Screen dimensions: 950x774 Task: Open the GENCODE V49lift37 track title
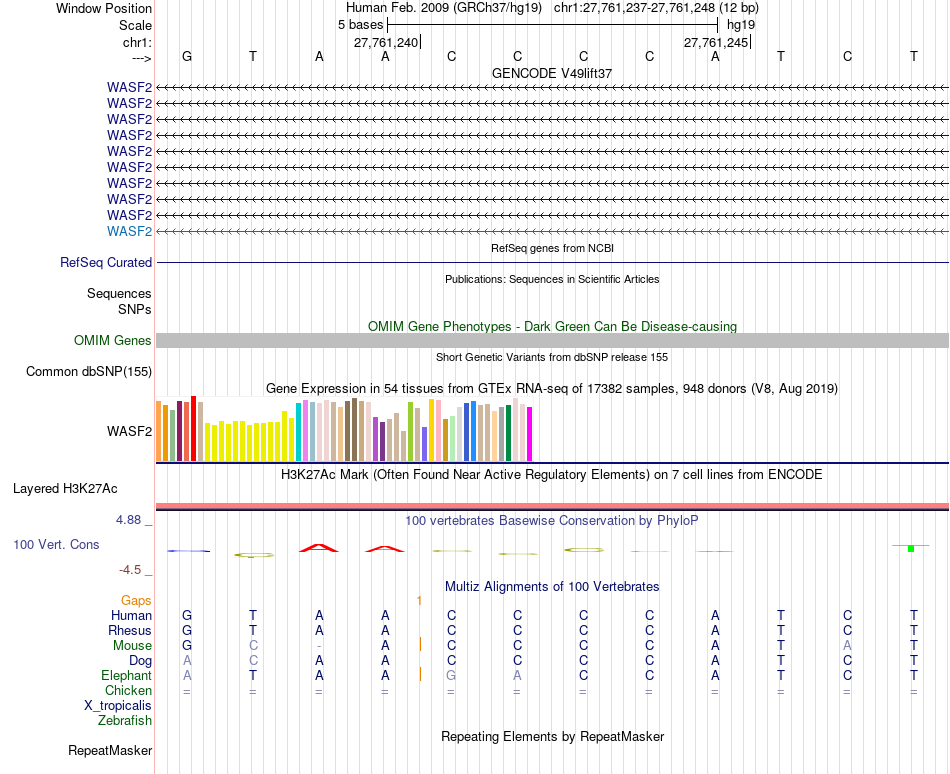tap(552, 73)
